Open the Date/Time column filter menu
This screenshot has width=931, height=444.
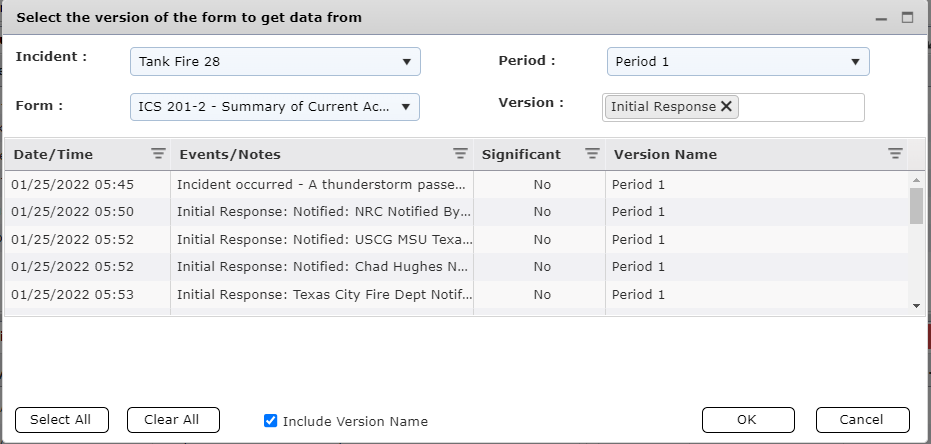click(158, 154)
